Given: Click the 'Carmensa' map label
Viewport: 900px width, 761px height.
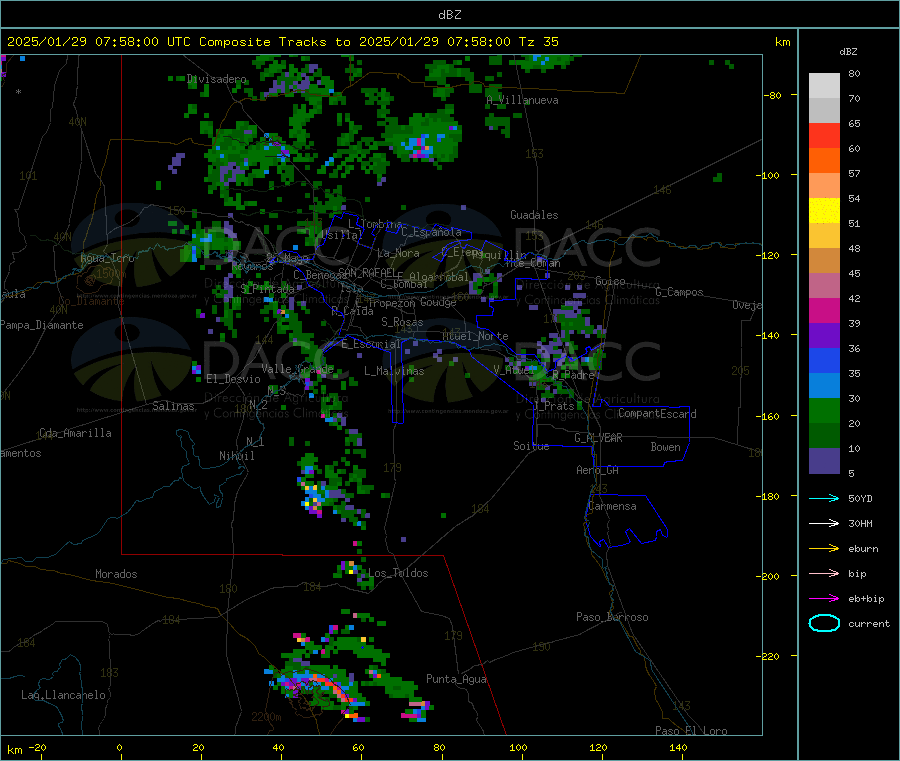Looking at the screenshot, I should [x=612, y=507].
